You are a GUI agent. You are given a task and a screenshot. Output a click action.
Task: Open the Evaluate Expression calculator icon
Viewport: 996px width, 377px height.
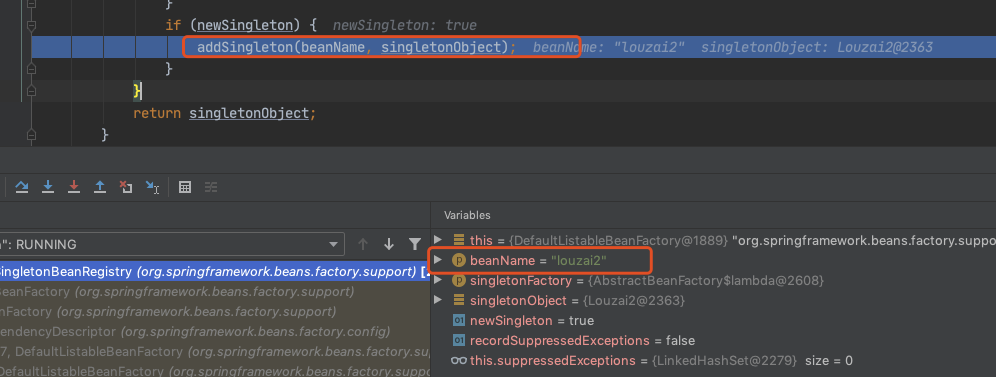[x=185, y=187]
